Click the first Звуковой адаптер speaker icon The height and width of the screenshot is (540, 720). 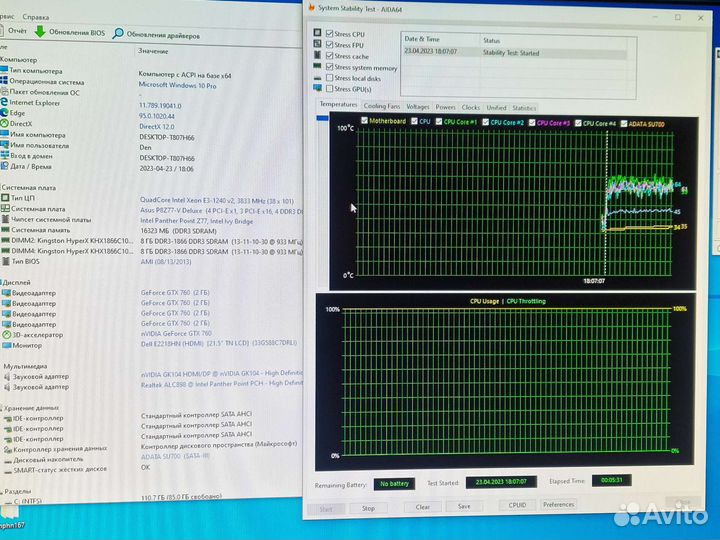click(x=7, y=377)
